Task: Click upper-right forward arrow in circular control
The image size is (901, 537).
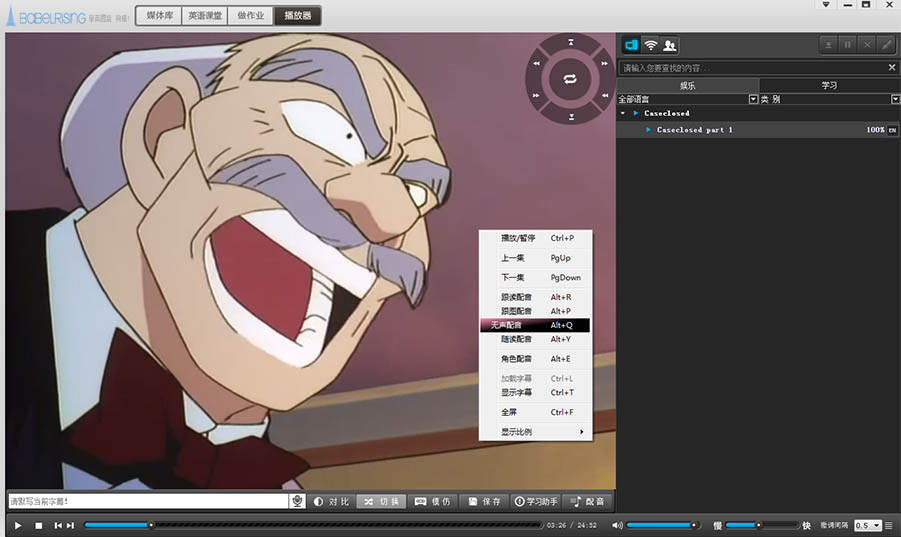Action: pos(604,63)
